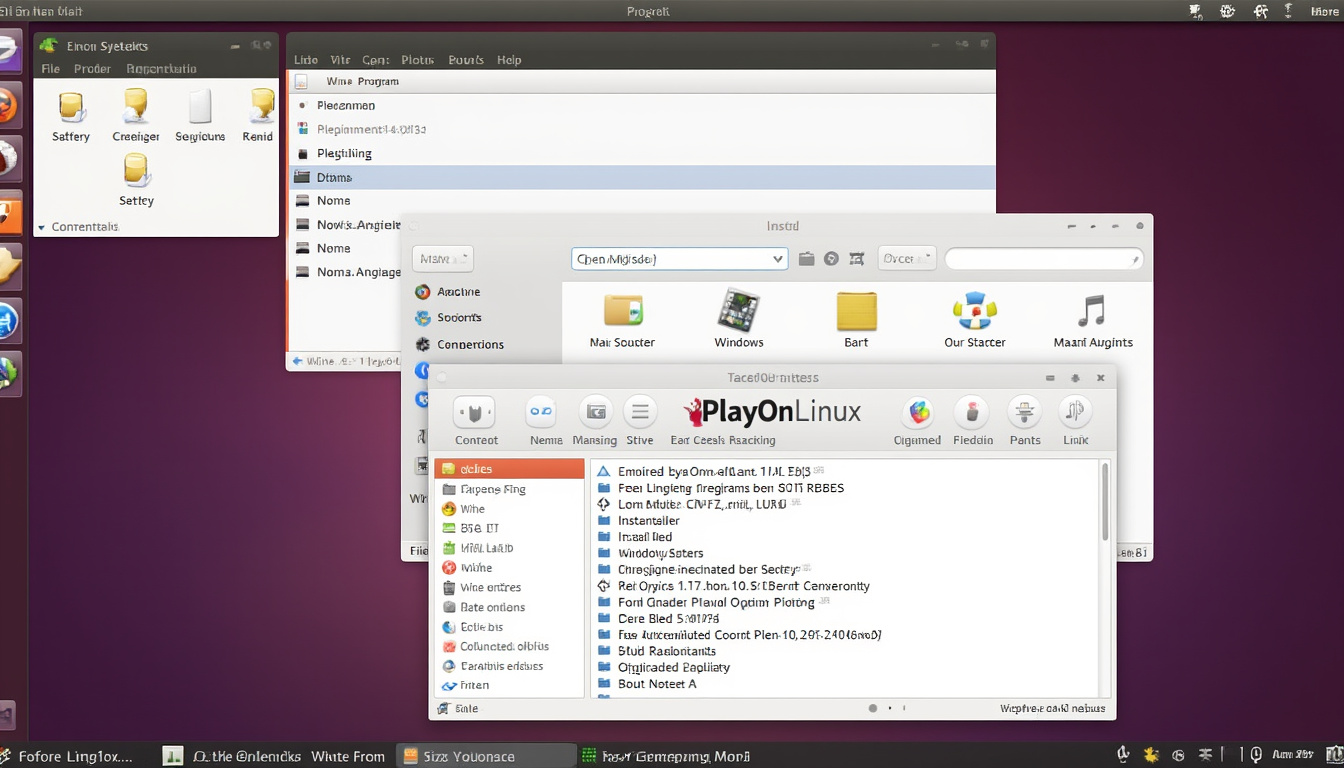Image resolution: width=1344 pixels, height=768 pixels.
Task: Click the Settey icon in the top-left window
Action: point(136,171)
